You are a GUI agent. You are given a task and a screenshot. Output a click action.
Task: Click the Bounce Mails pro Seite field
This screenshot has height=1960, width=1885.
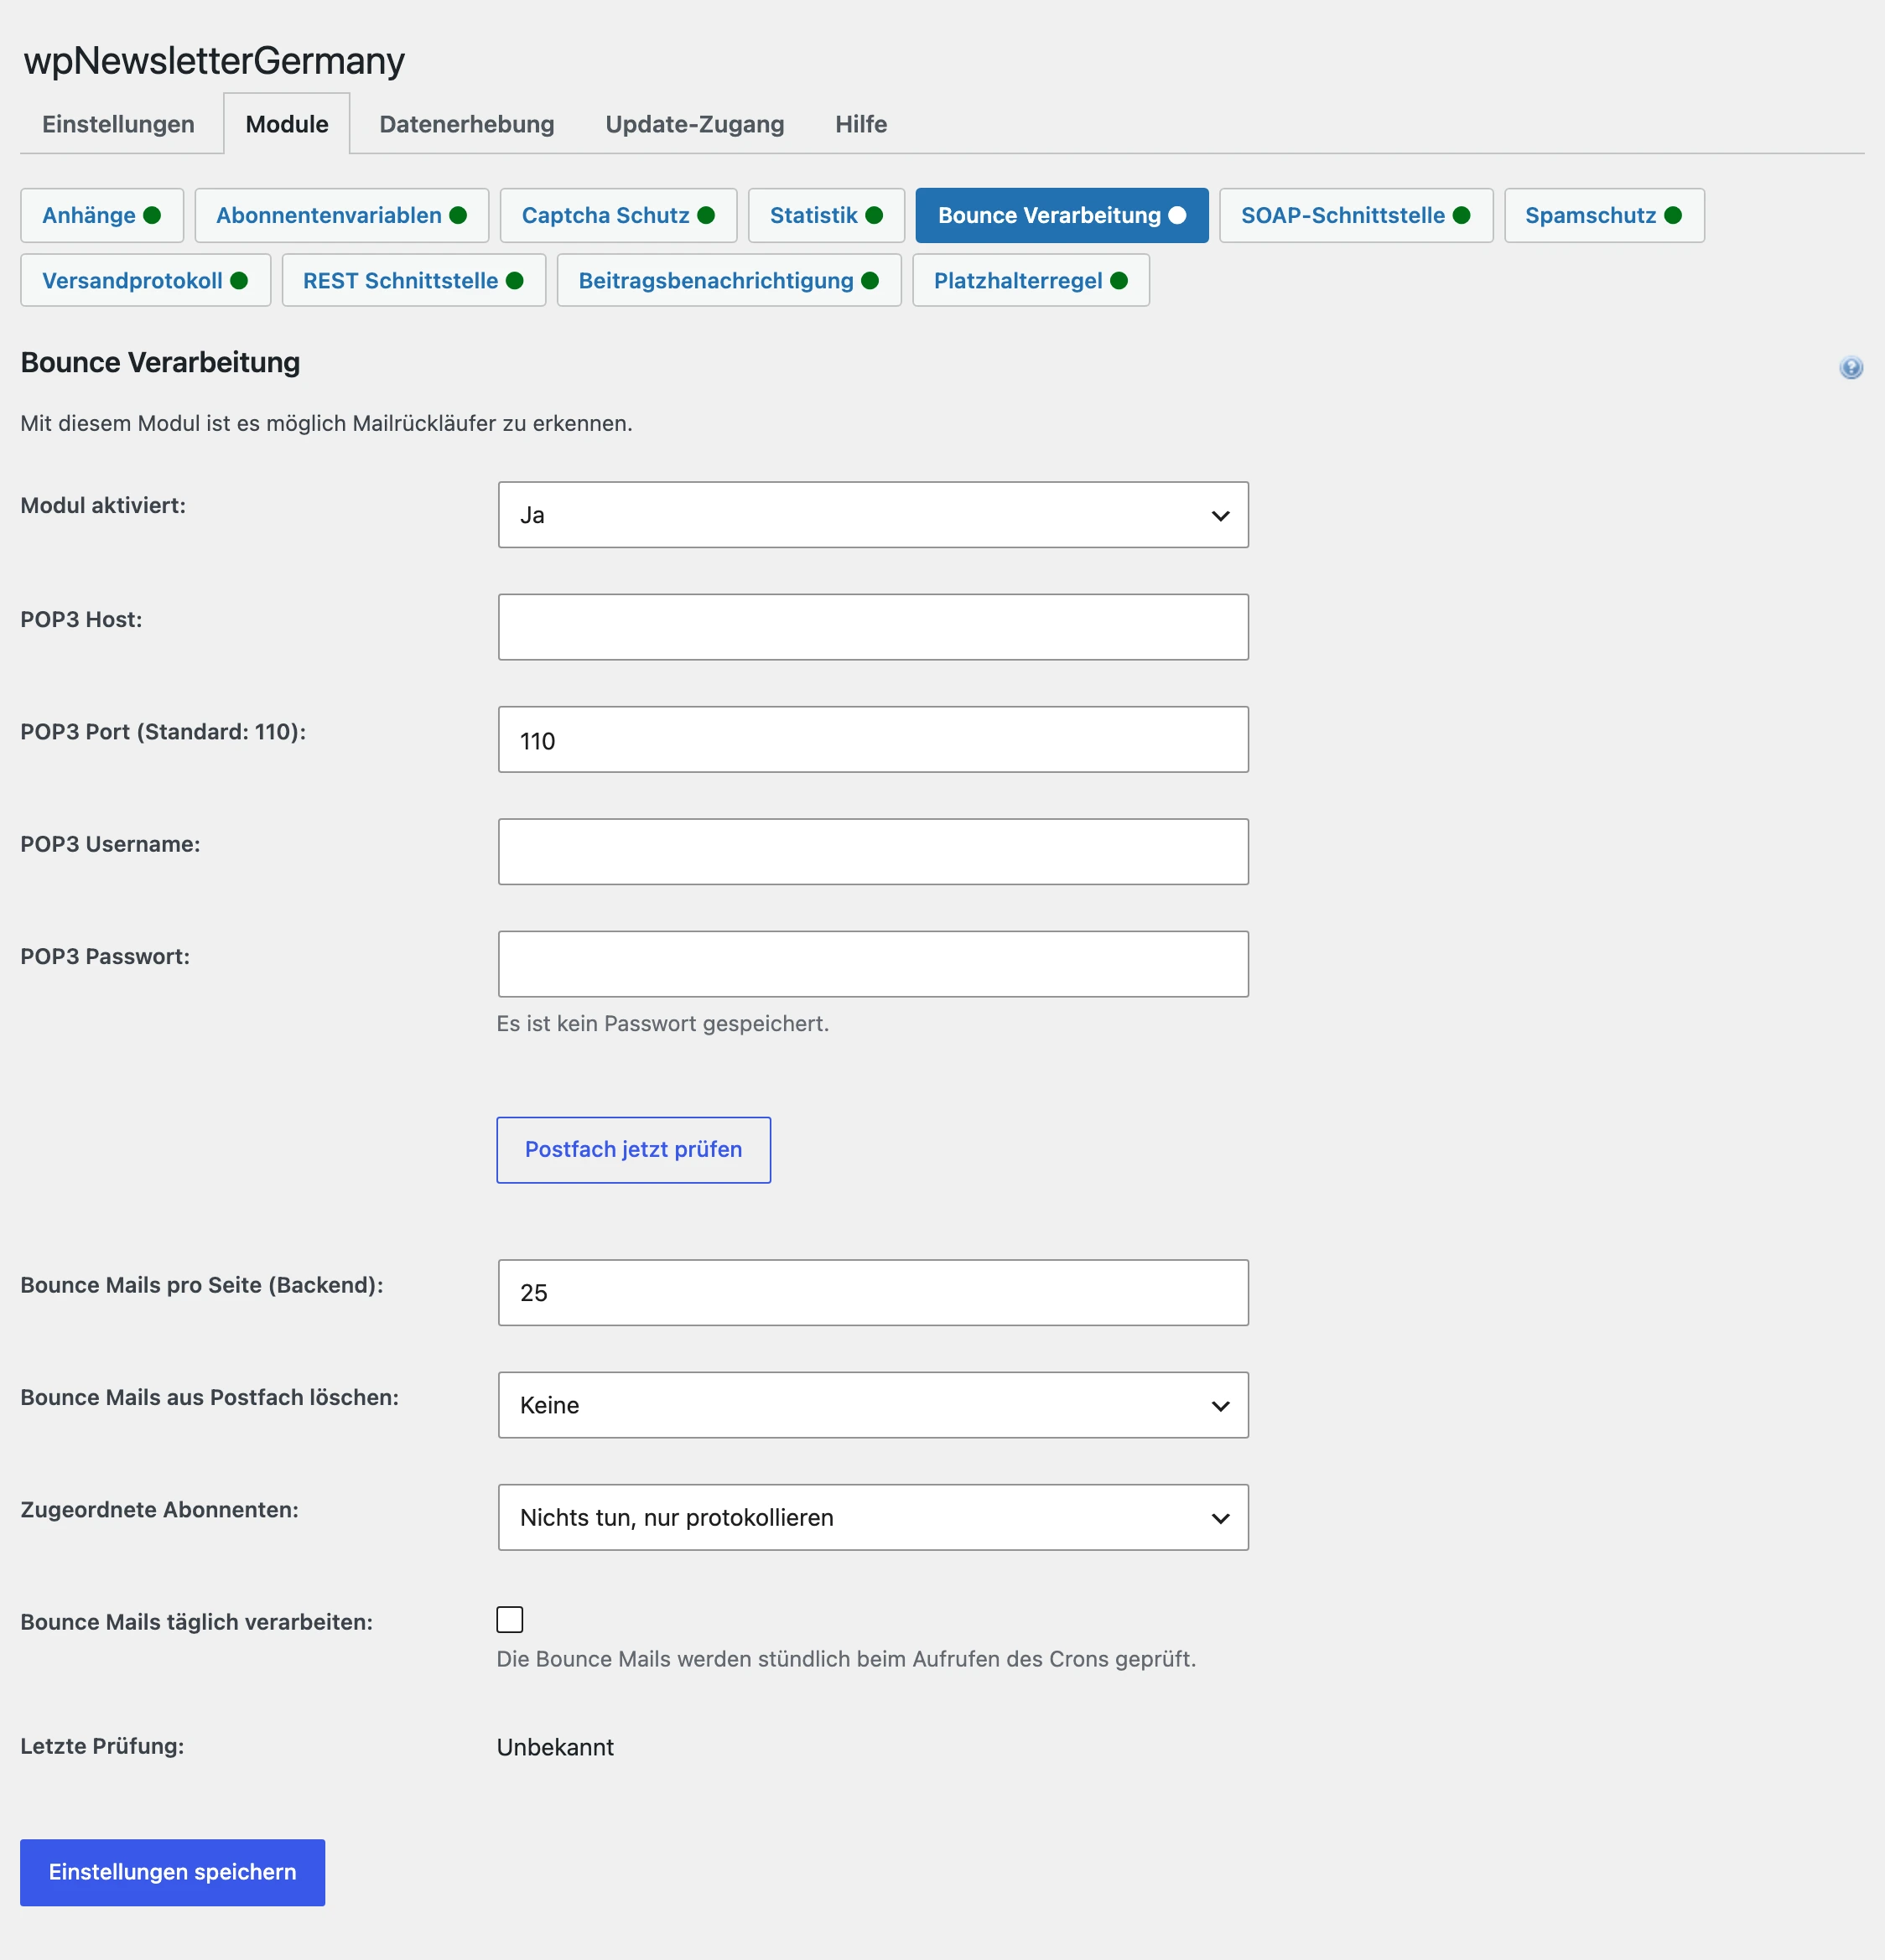[873, 1292]
